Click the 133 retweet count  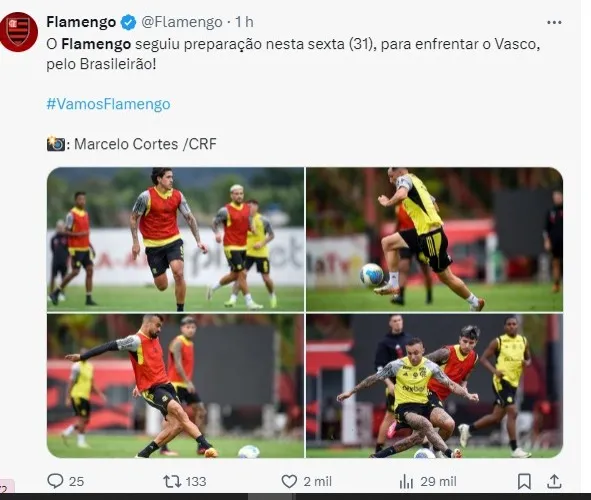click(196, 481)
